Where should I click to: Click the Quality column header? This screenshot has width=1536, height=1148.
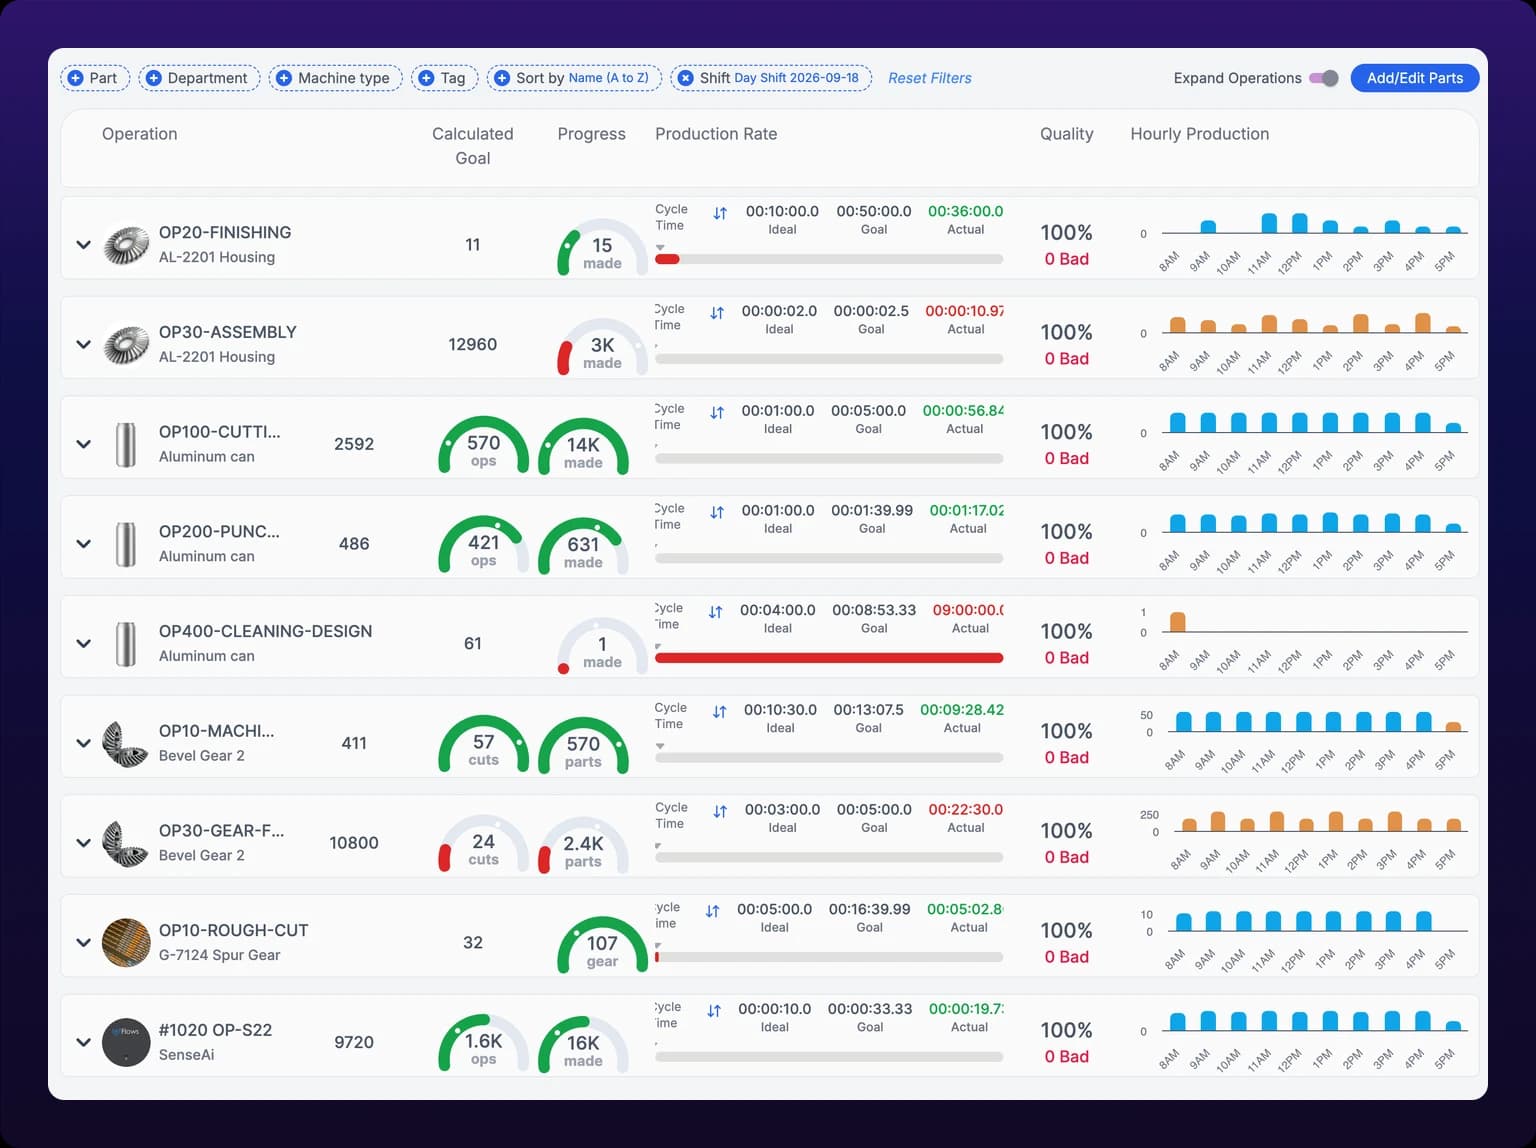click(1067, 134)
